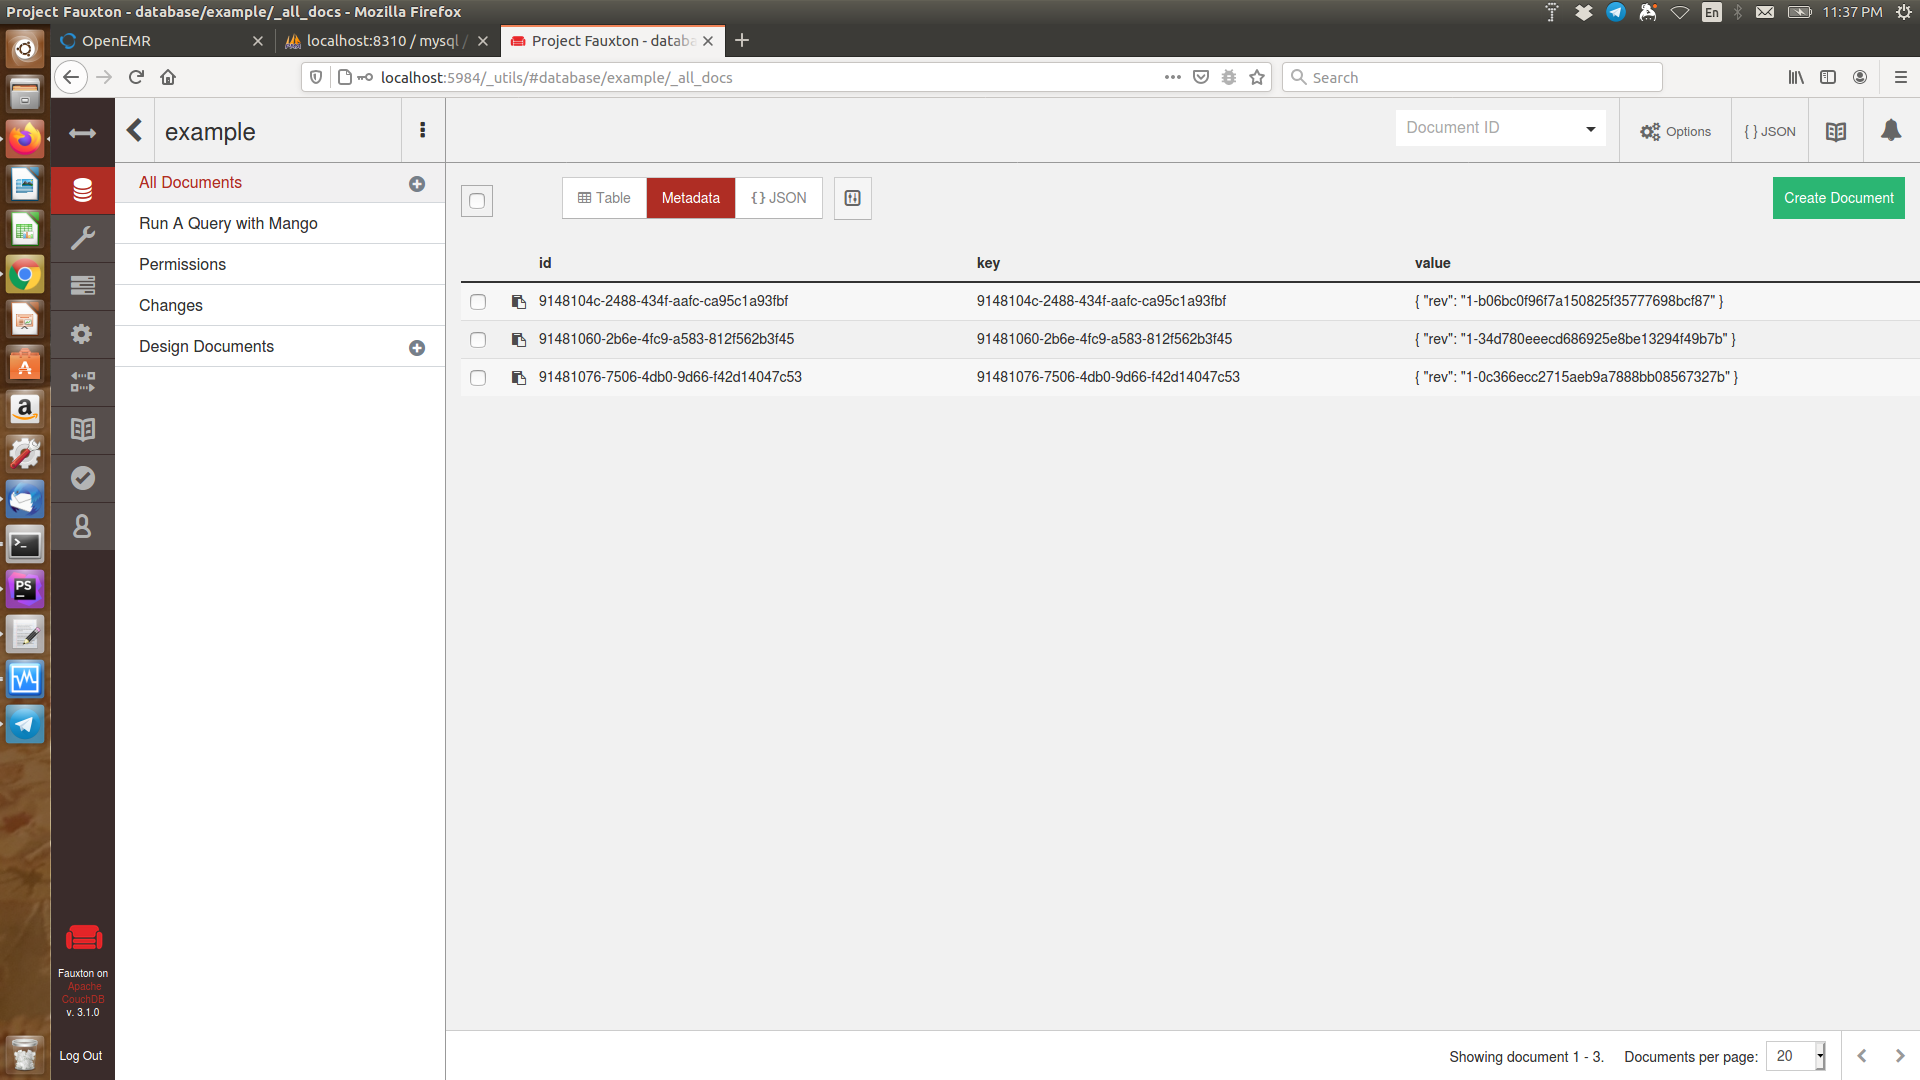Image resolution: width=1920 pixels, height=1080 pixels.
Task: Check the checkbox for document 91481076
Action: (x=478, y=378)
